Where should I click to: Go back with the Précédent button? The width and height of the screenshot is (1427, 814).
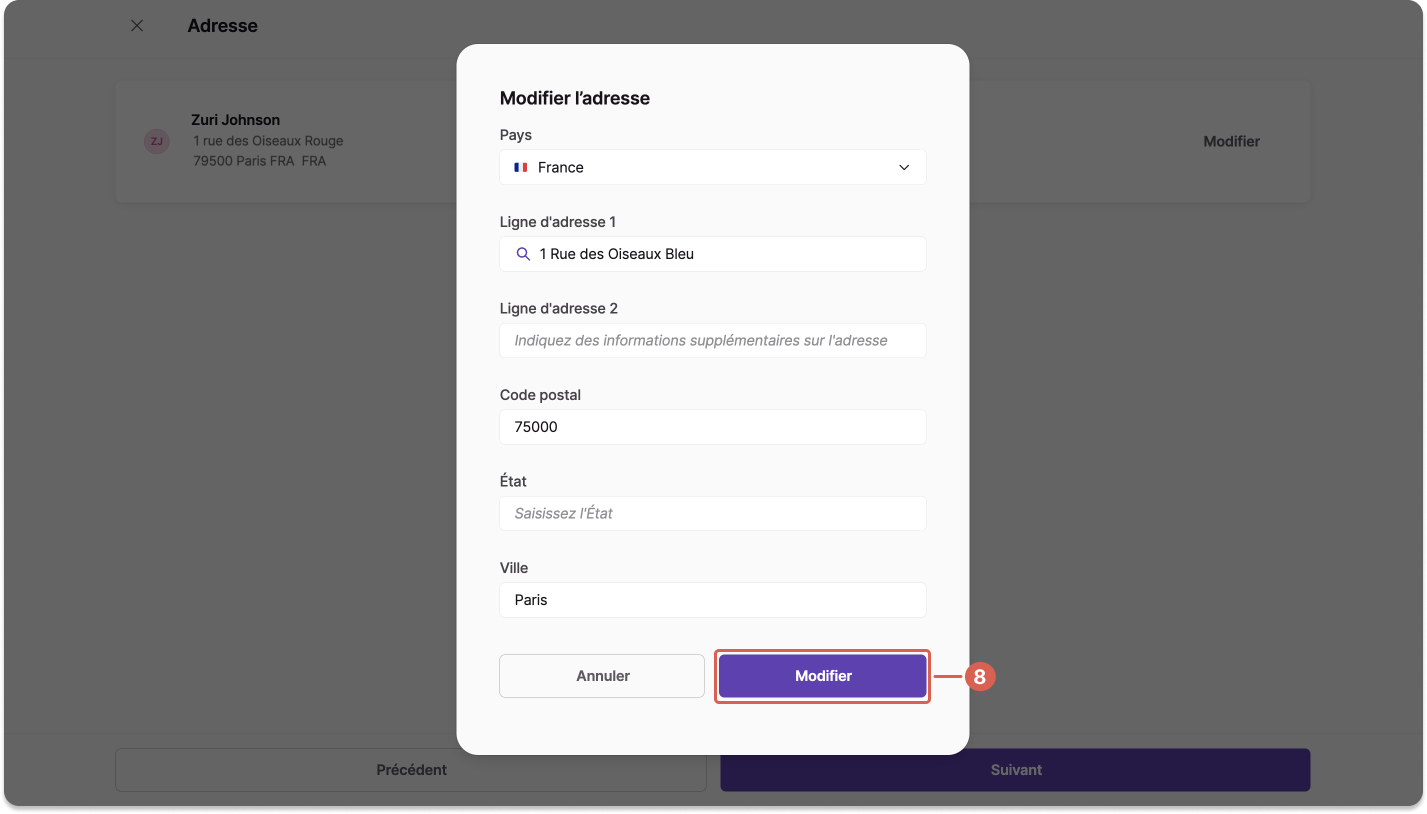click(412, 770)
